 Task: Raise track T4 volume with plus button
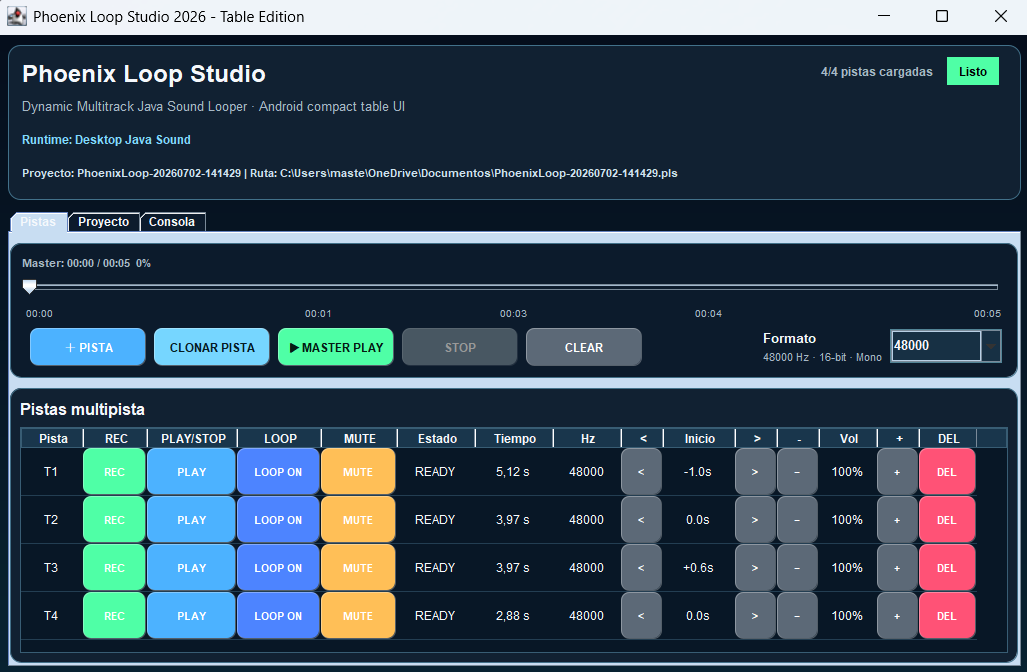click(x=897, y=616)
